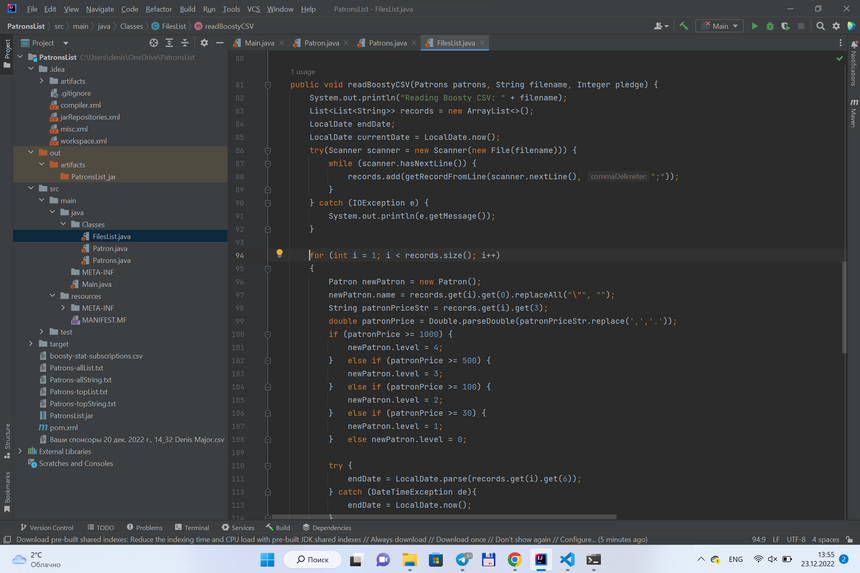Image resolution: width=860 pixels, height=573 pixels.
Task: Open IDE settings gear in top toolbar
Action: (x=836, y=26)
